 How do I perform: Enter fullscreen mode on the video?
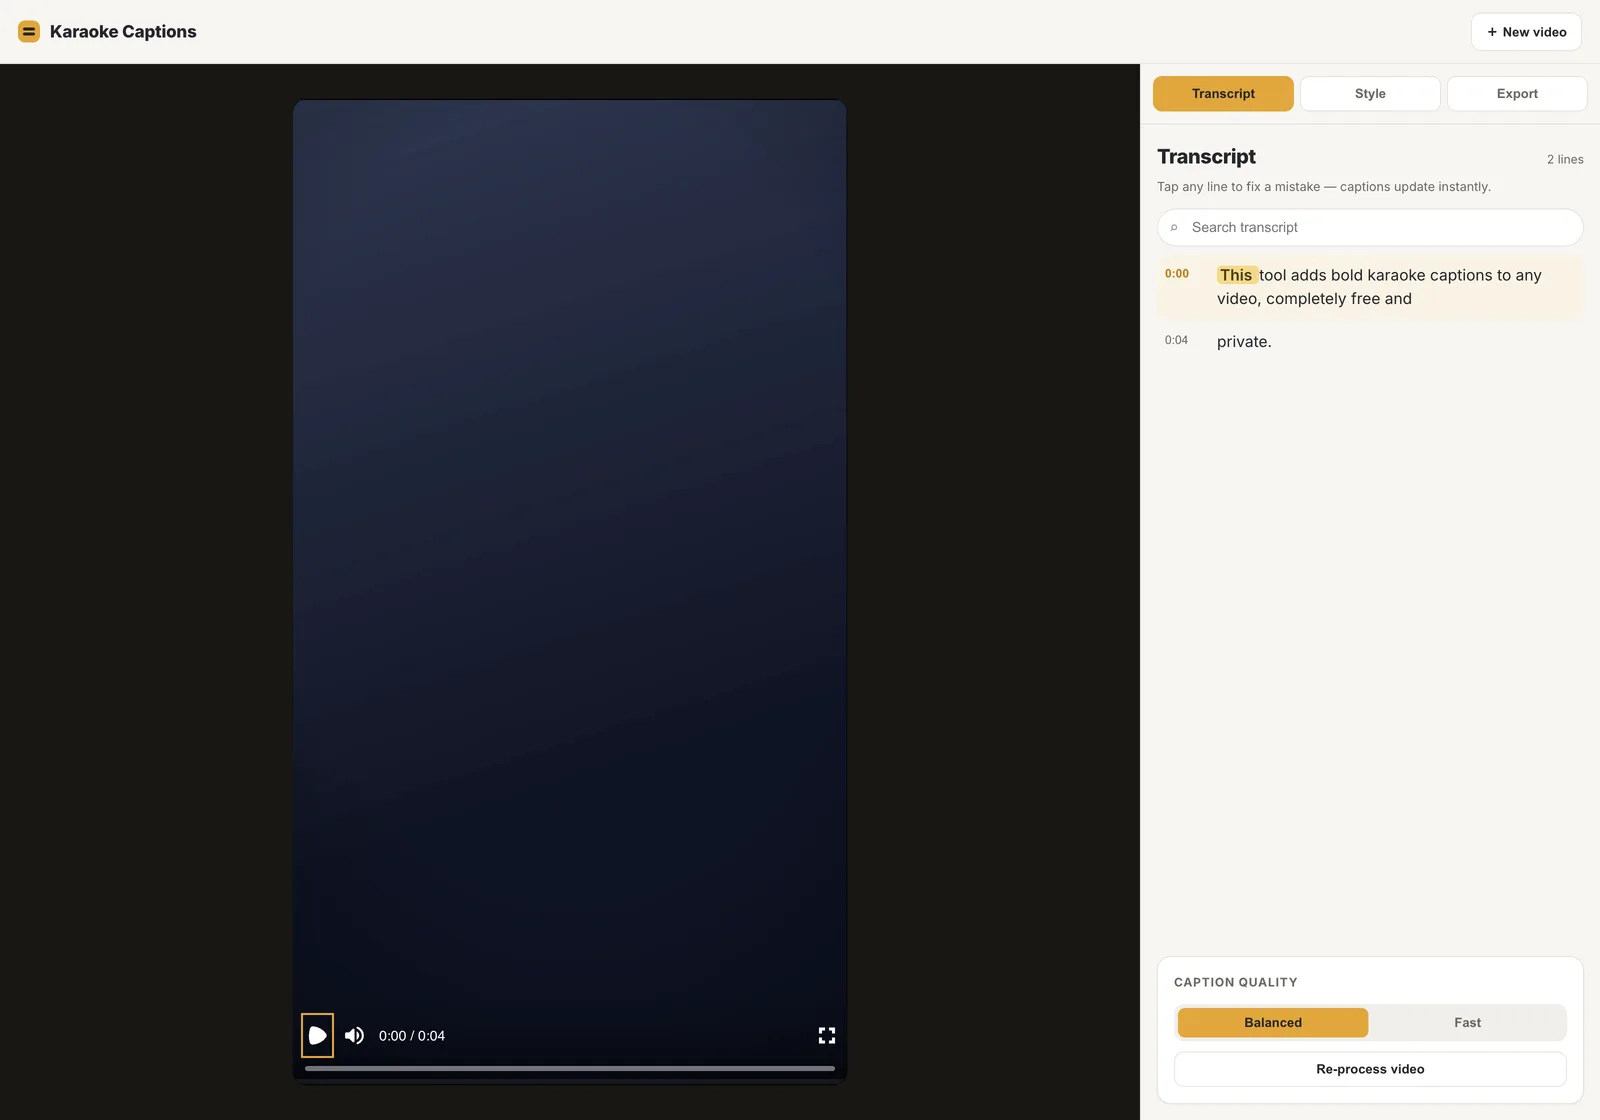[x=827, y=1035]
